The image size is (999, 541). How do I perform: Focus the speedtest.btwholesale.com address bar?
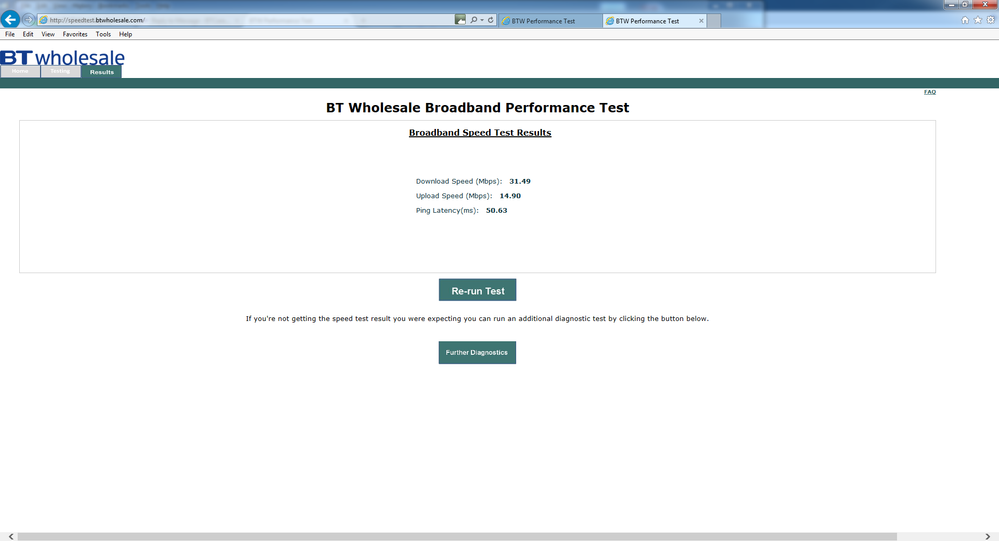pos(245,20)
